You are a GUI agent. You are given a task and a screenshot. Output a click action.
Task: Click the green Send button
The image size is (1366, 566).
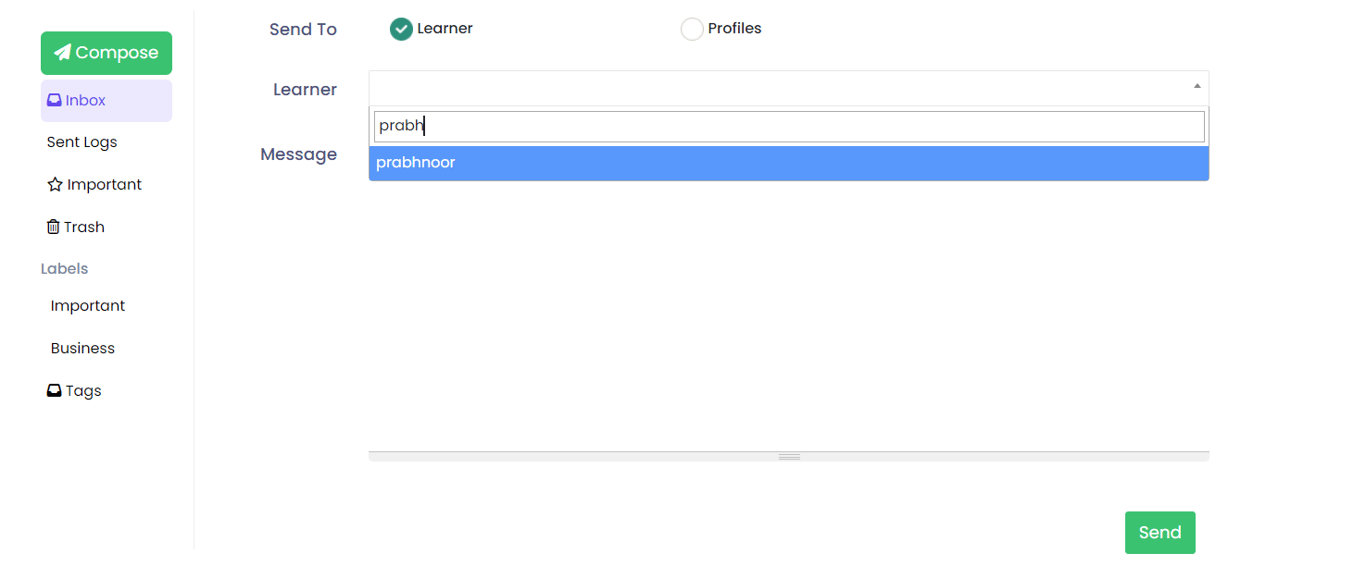[1160, 532]
